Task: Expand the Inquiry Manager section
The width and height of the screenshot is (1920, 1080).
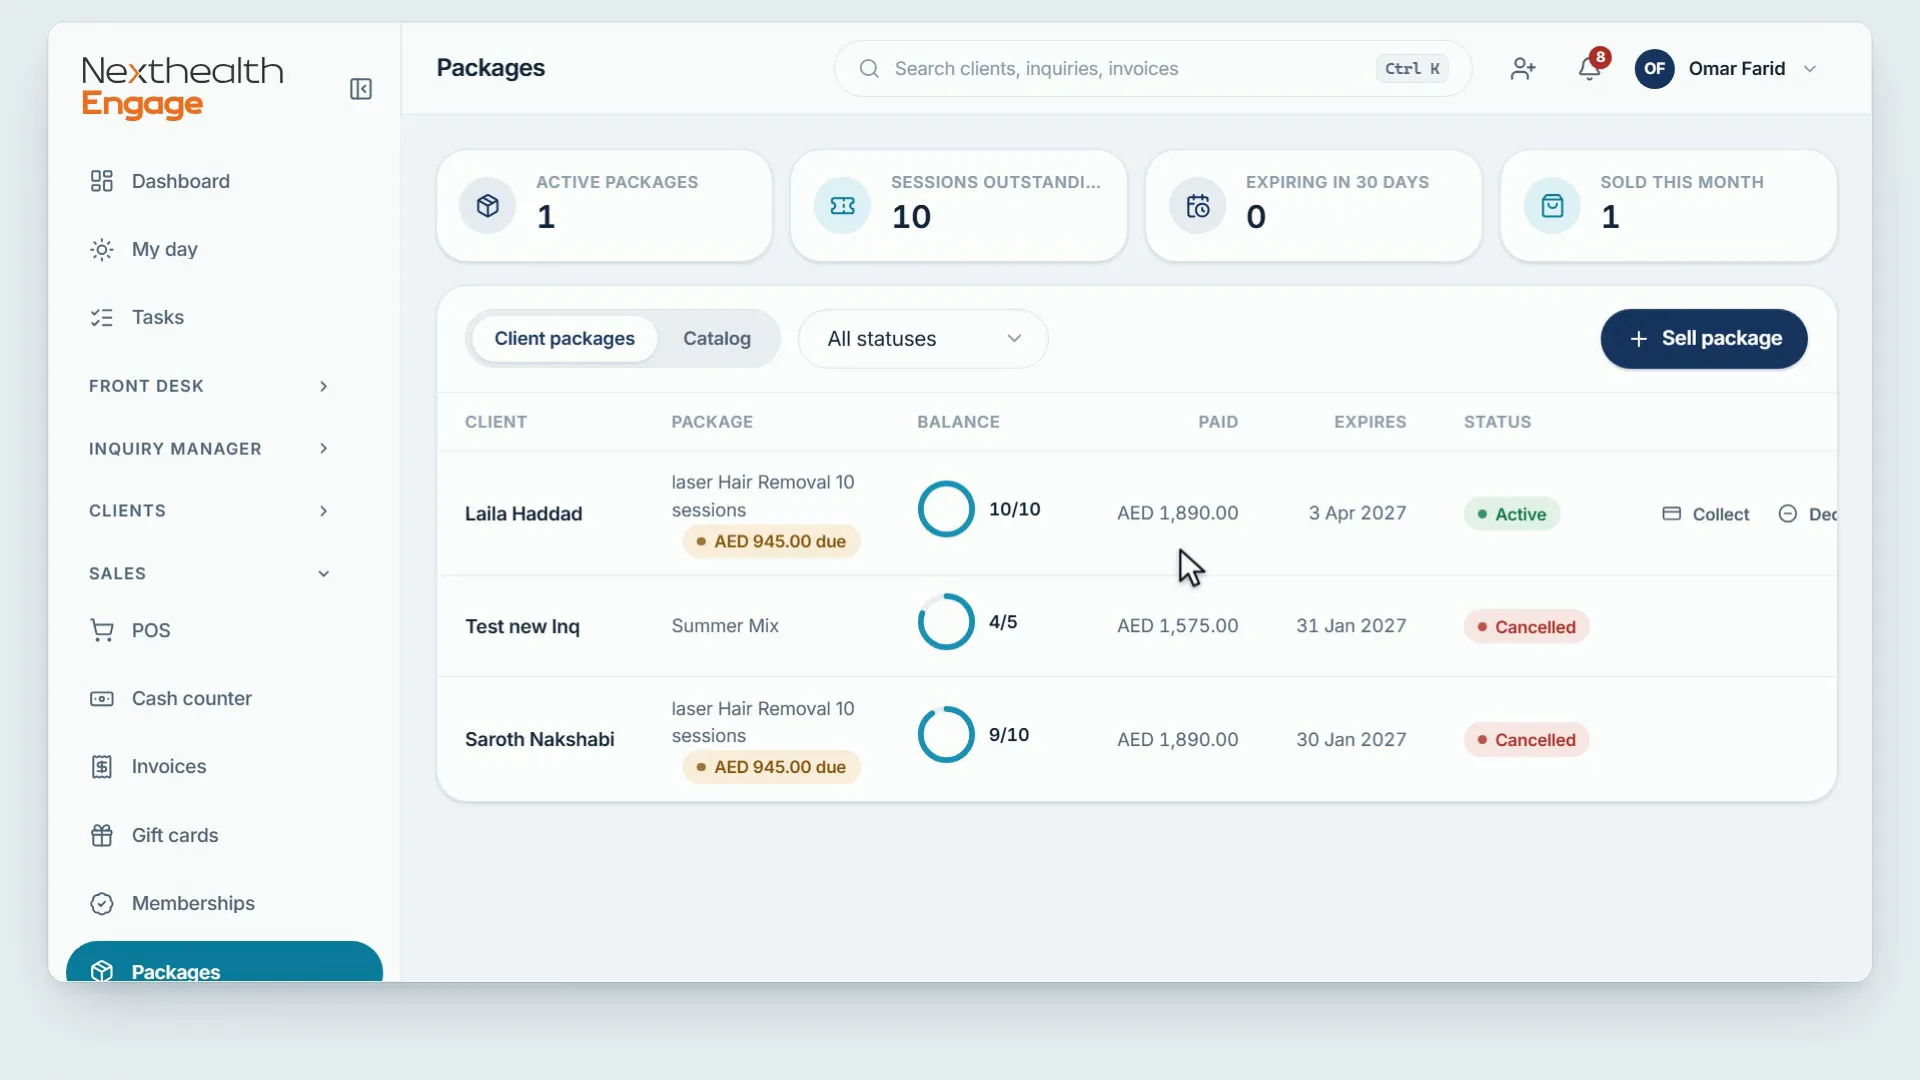Action: pos(209,448)
